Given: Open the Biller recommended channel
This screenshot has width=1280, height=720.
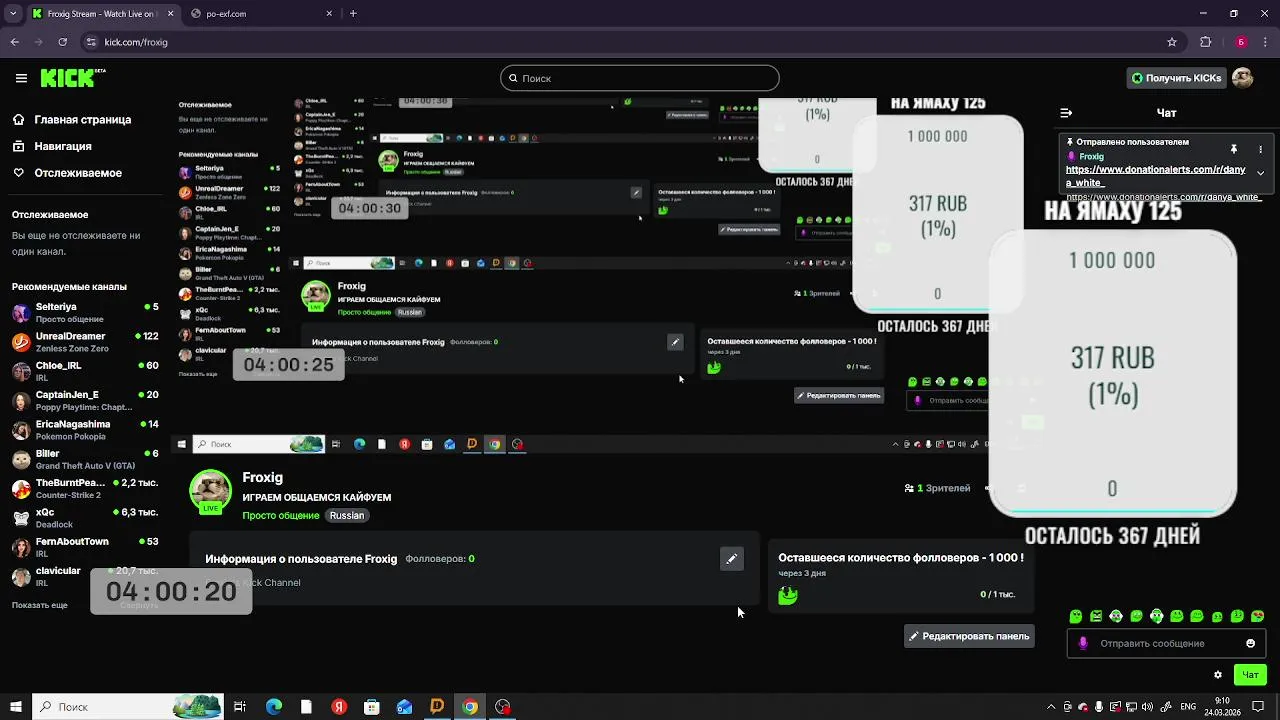Looking at the screenshot, I should coord(85,459).
